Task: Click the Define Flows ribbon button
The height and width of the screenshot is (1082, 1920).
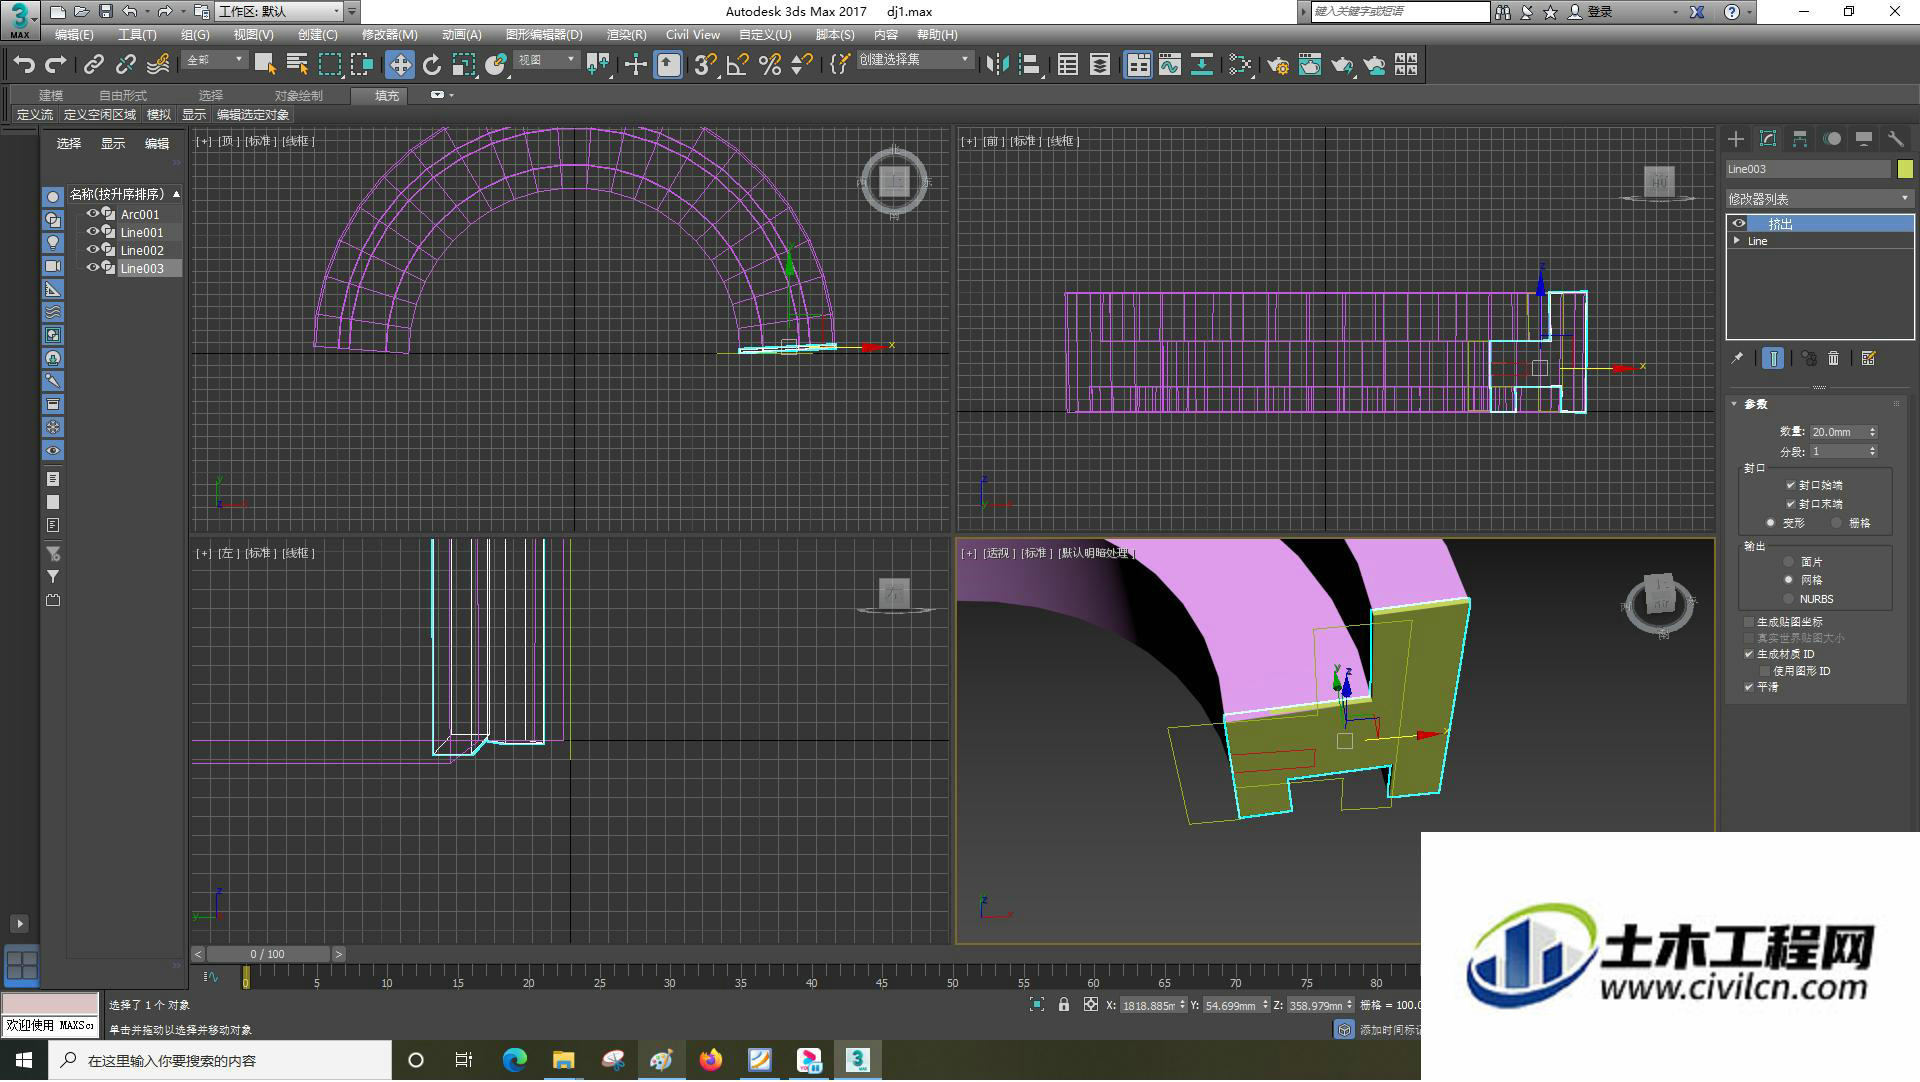Action: point(35,115)
